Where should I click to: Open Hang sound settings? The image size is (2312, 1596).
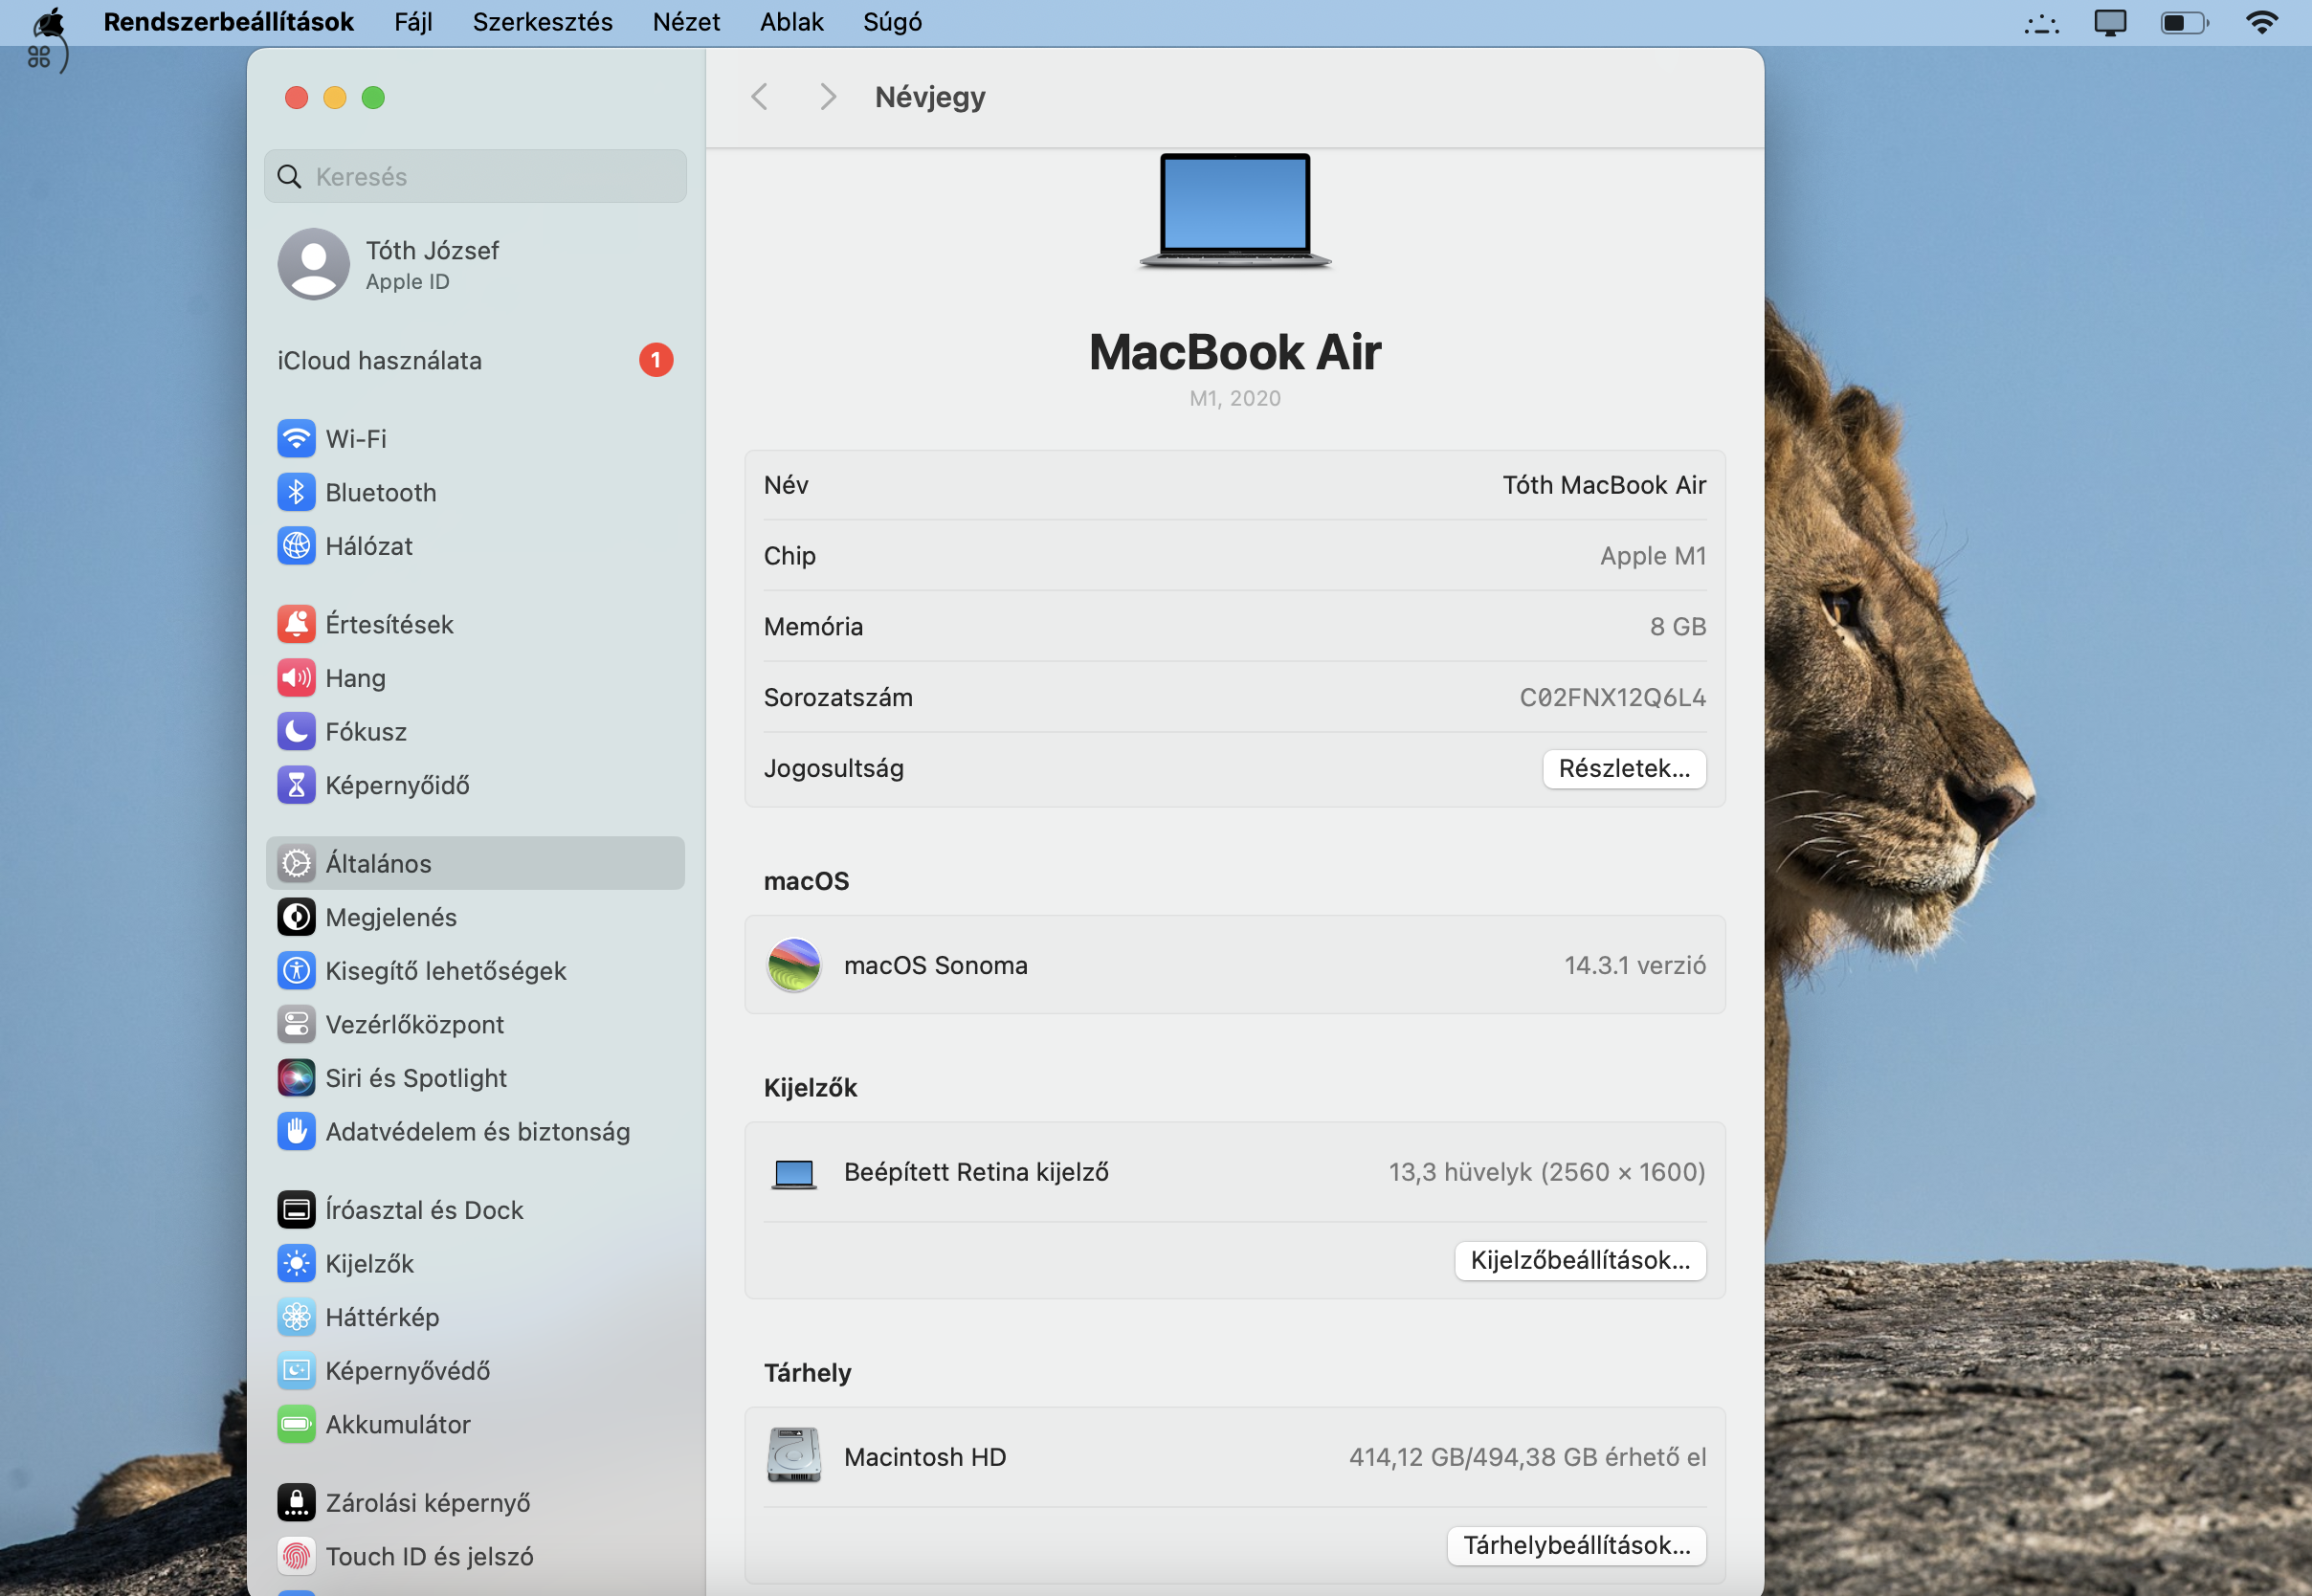tap(475, 678)
